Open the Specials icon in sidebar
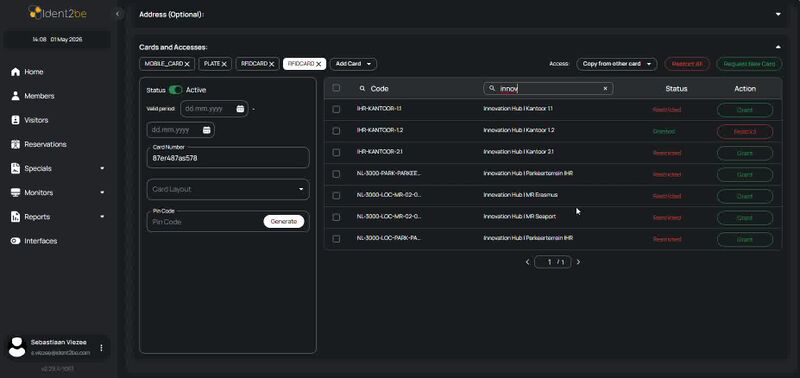Viewport: 800px width, 378px height. (15, 168)
